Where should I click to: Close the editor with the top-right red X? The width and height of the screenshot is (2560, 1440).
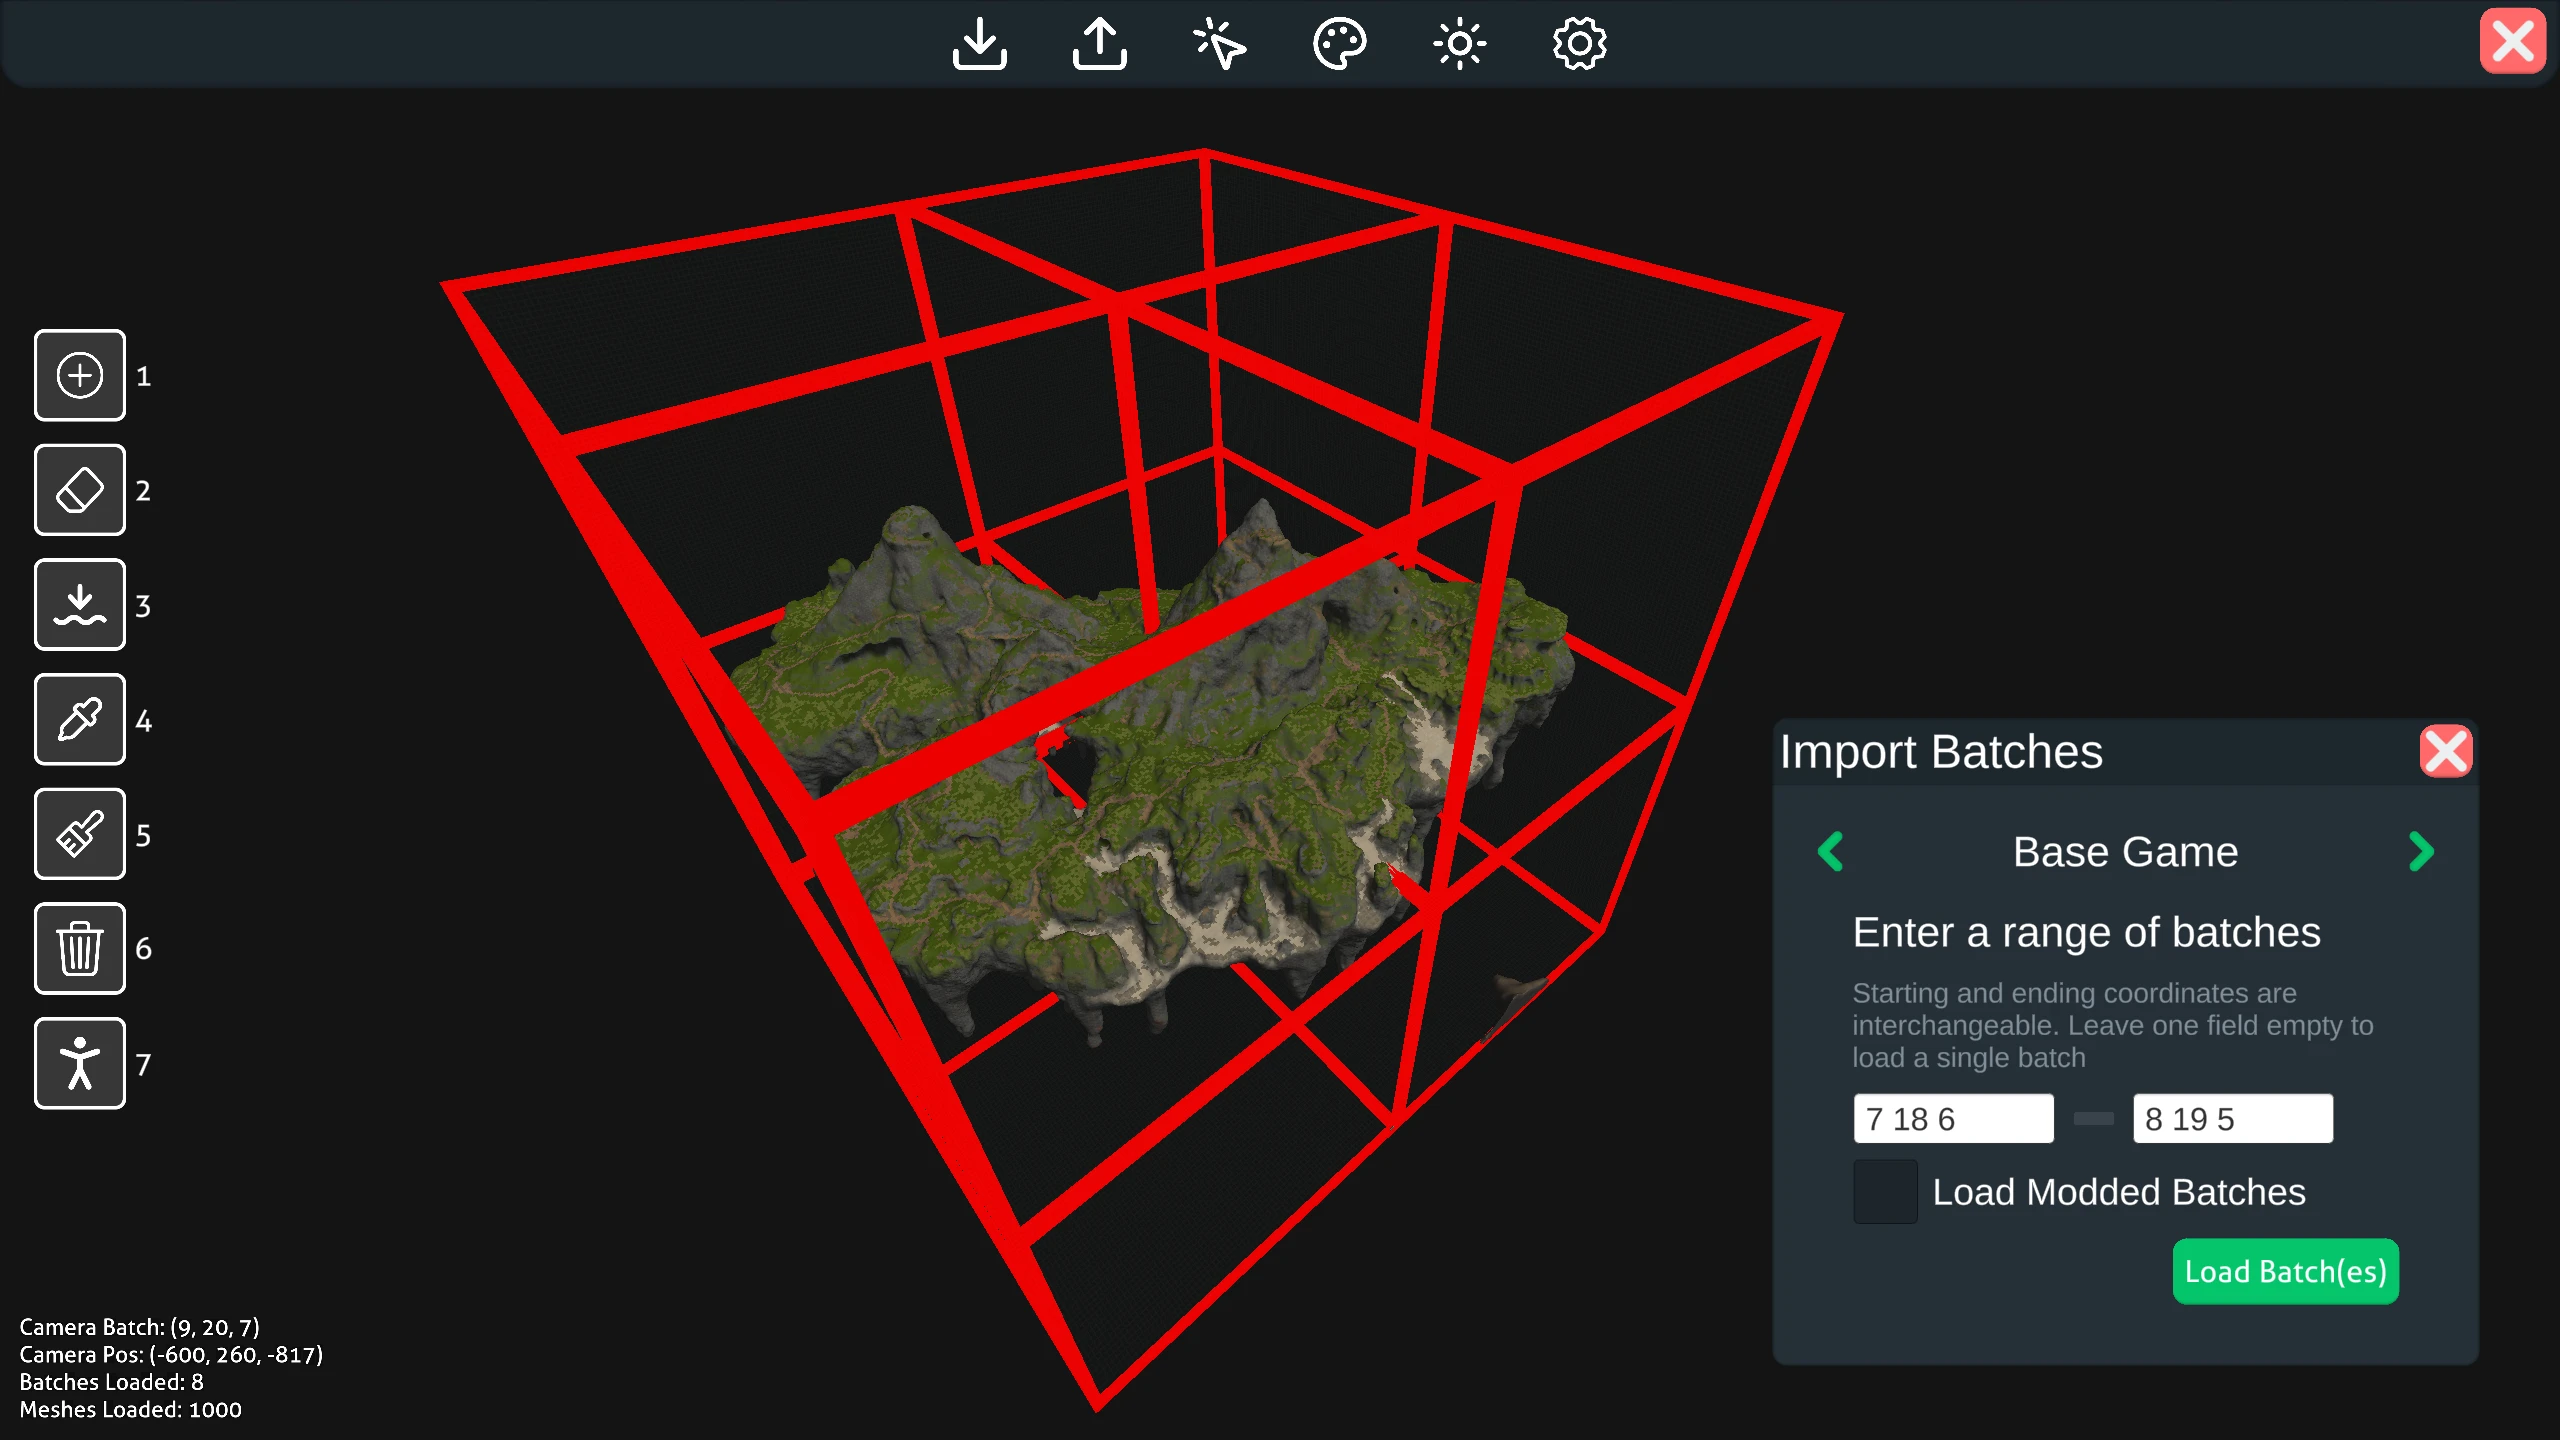(2513, 41)
